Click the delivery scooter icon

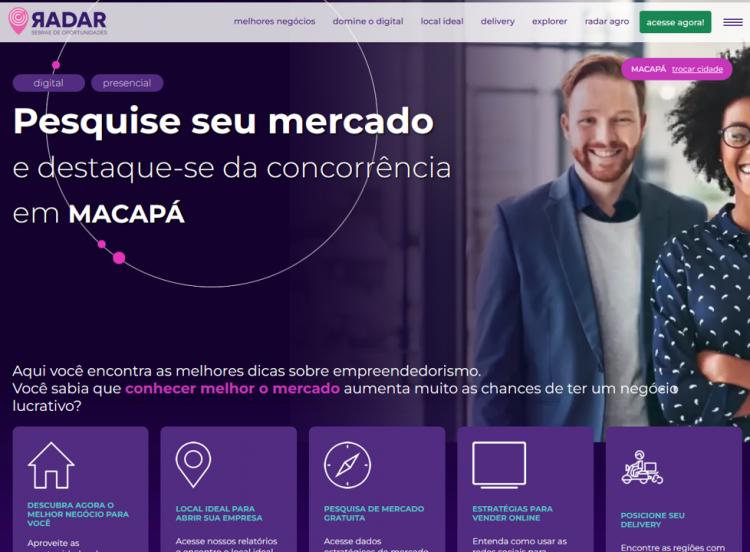642,467
